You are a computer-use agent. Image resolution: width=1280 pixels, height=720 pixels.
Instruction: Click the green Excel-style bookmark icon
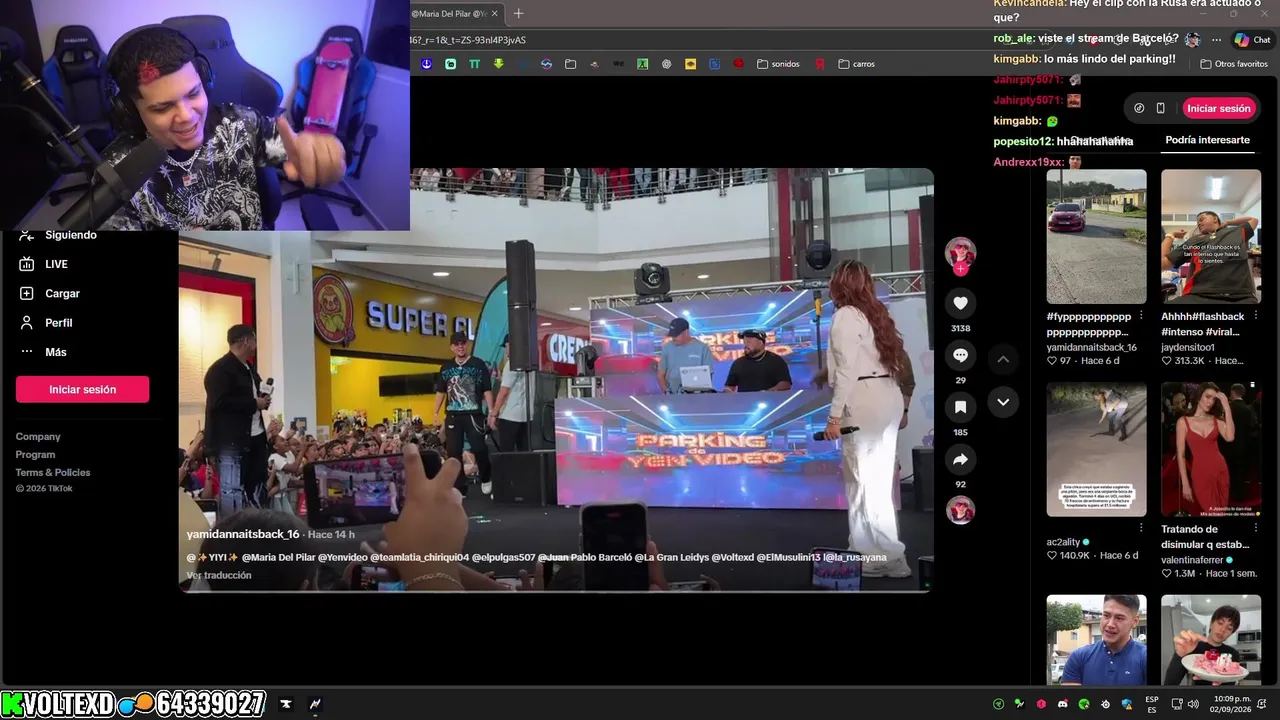click(642, 64)
